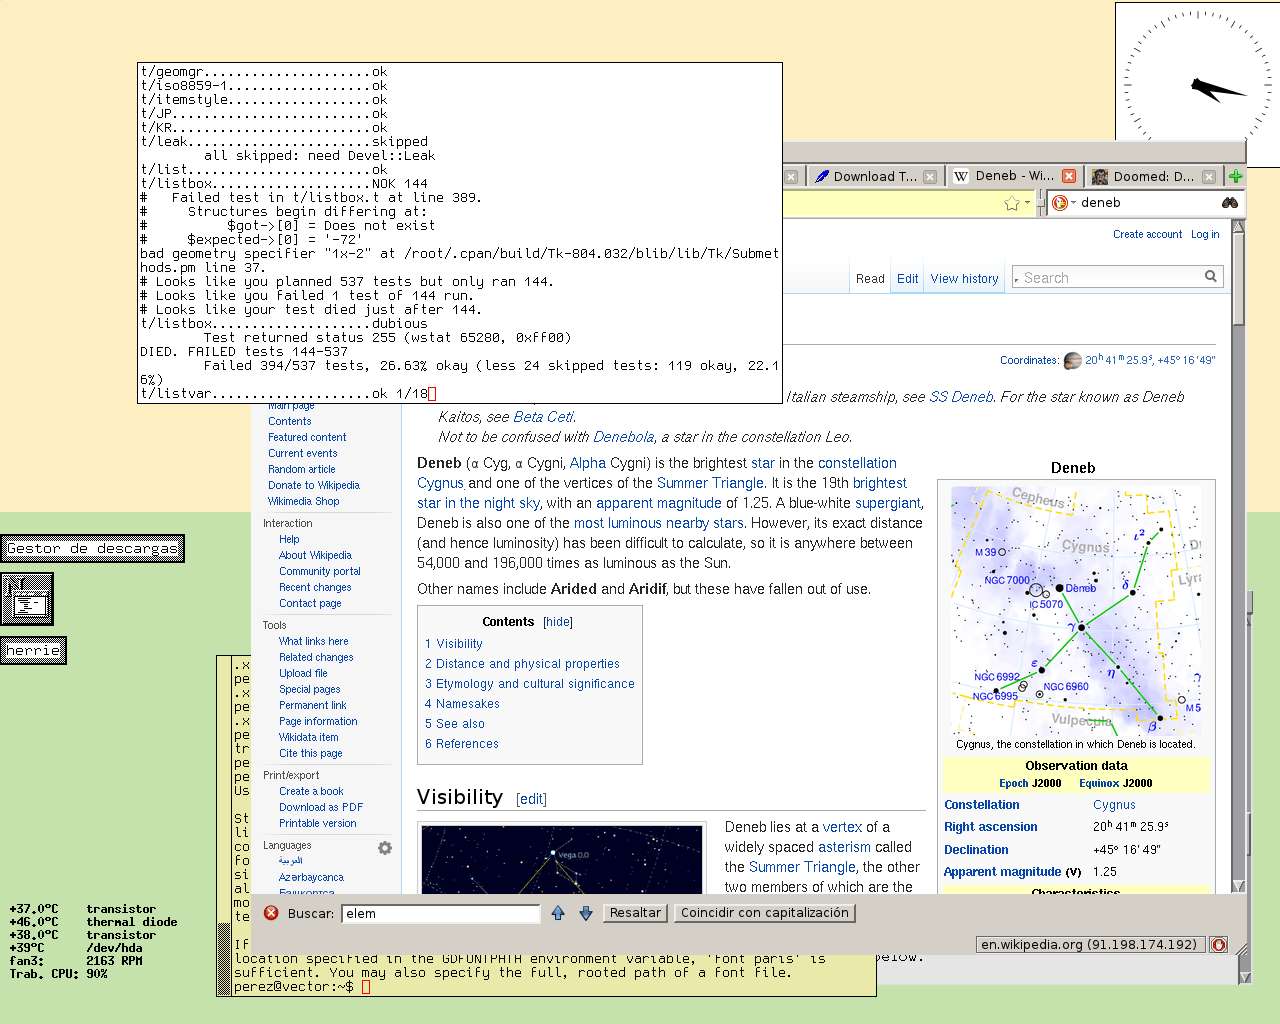This screenshot has height=1024, width=1280.
Task: Toggle the Resaltar highlight button
Action: point(635,913)
